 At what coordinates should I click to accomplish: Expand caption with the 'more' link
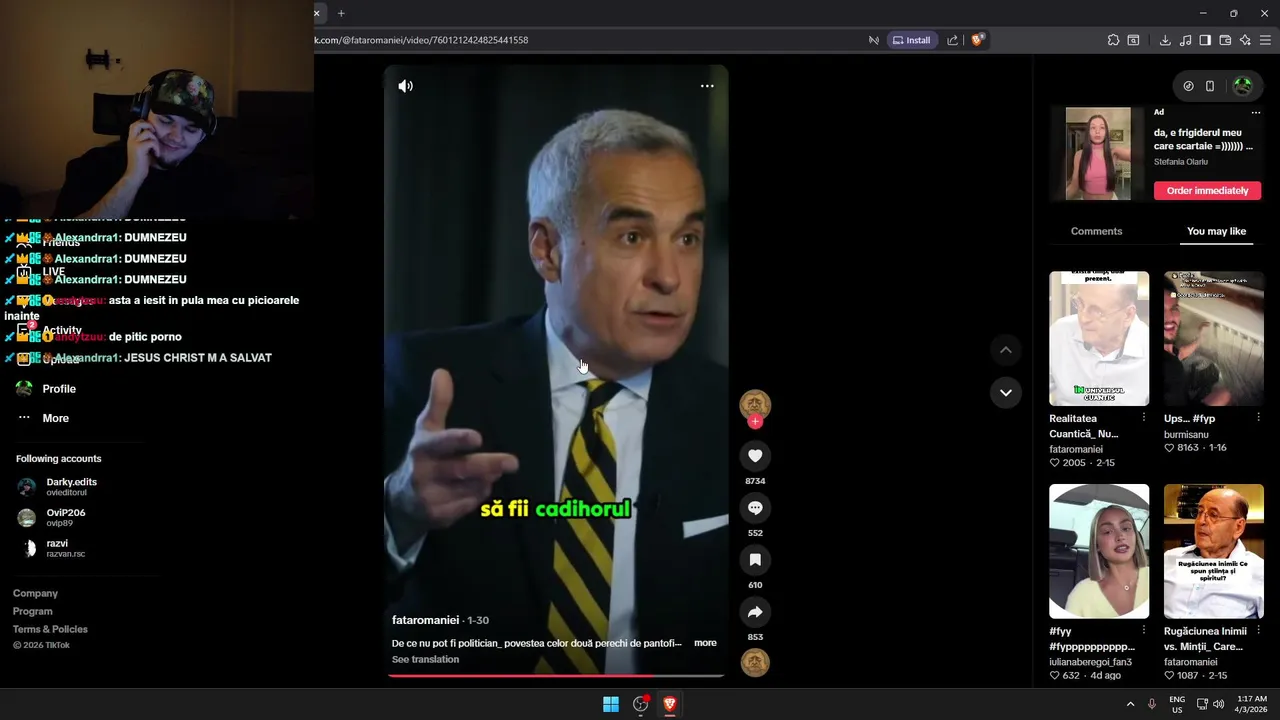click(705, 643)
